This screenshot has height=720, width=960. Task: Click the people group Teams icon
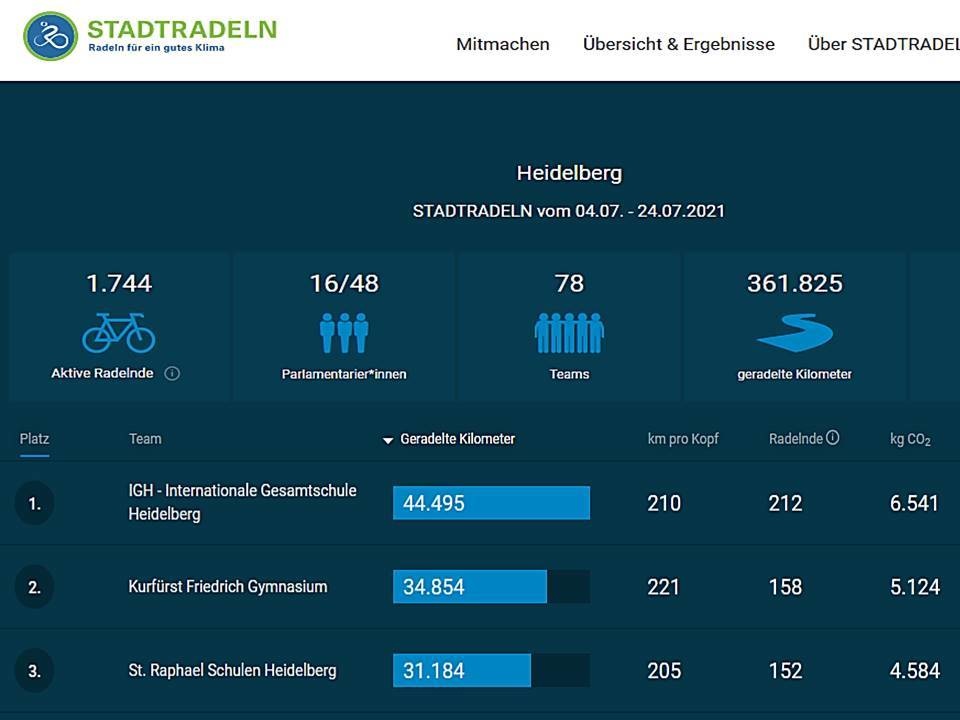pyautogui.click(x=569, y=333)
